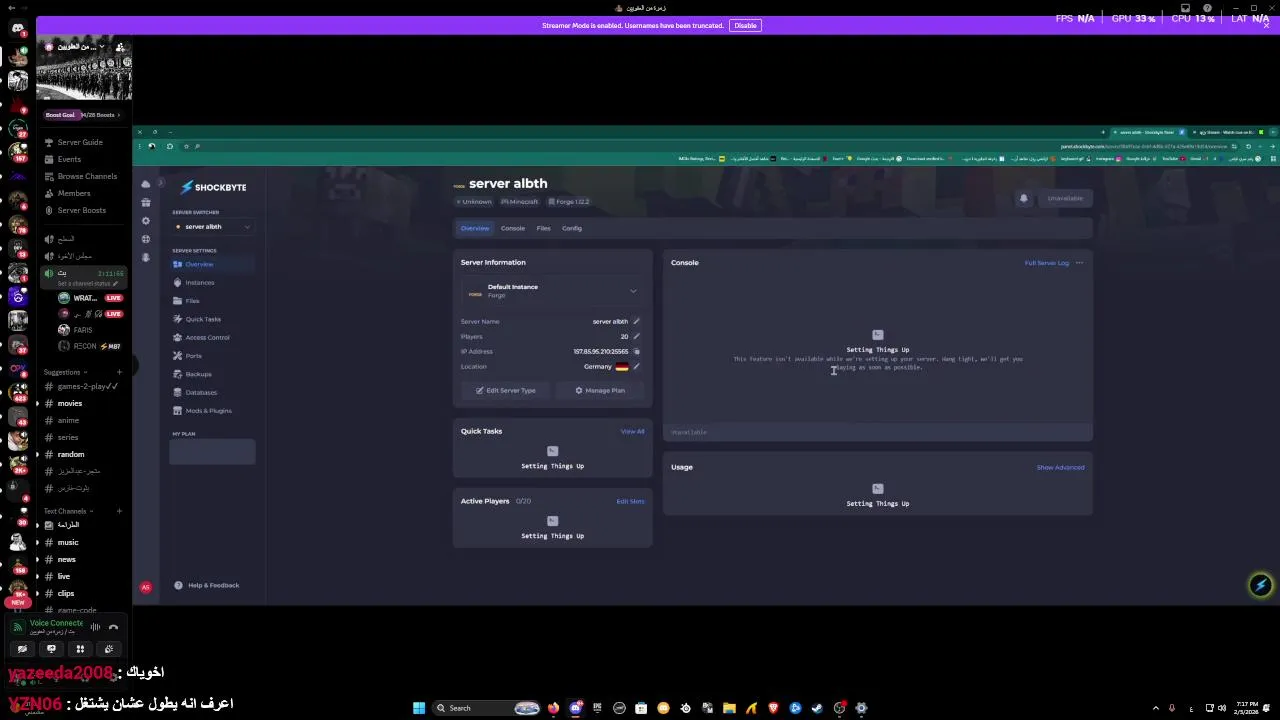Screen dimensions: 1280x720
Task: Click the Boost Goal progress bar
Action: click(x=83, y=115)
